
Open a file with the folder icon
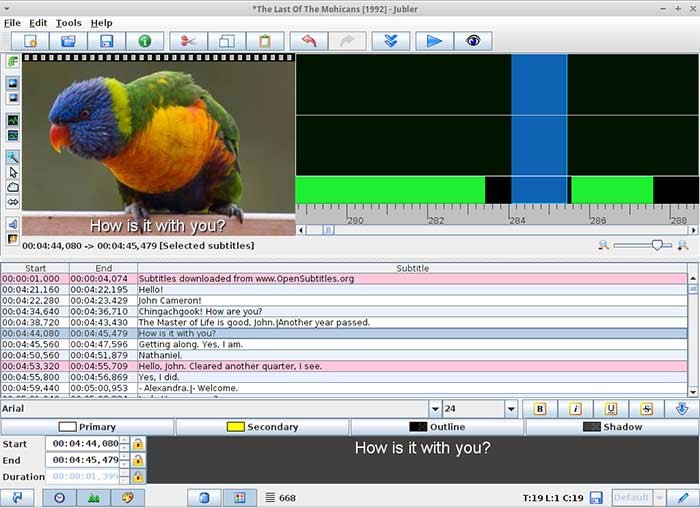click(68, 41)
